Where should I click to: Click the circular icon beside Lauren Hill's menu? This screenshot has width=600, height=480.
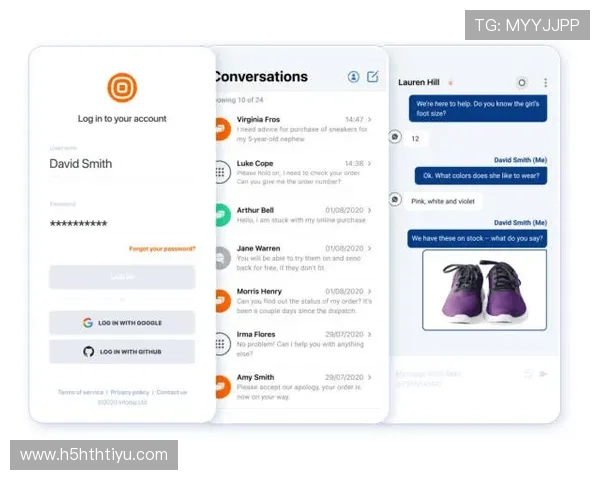tap(521, 82)
